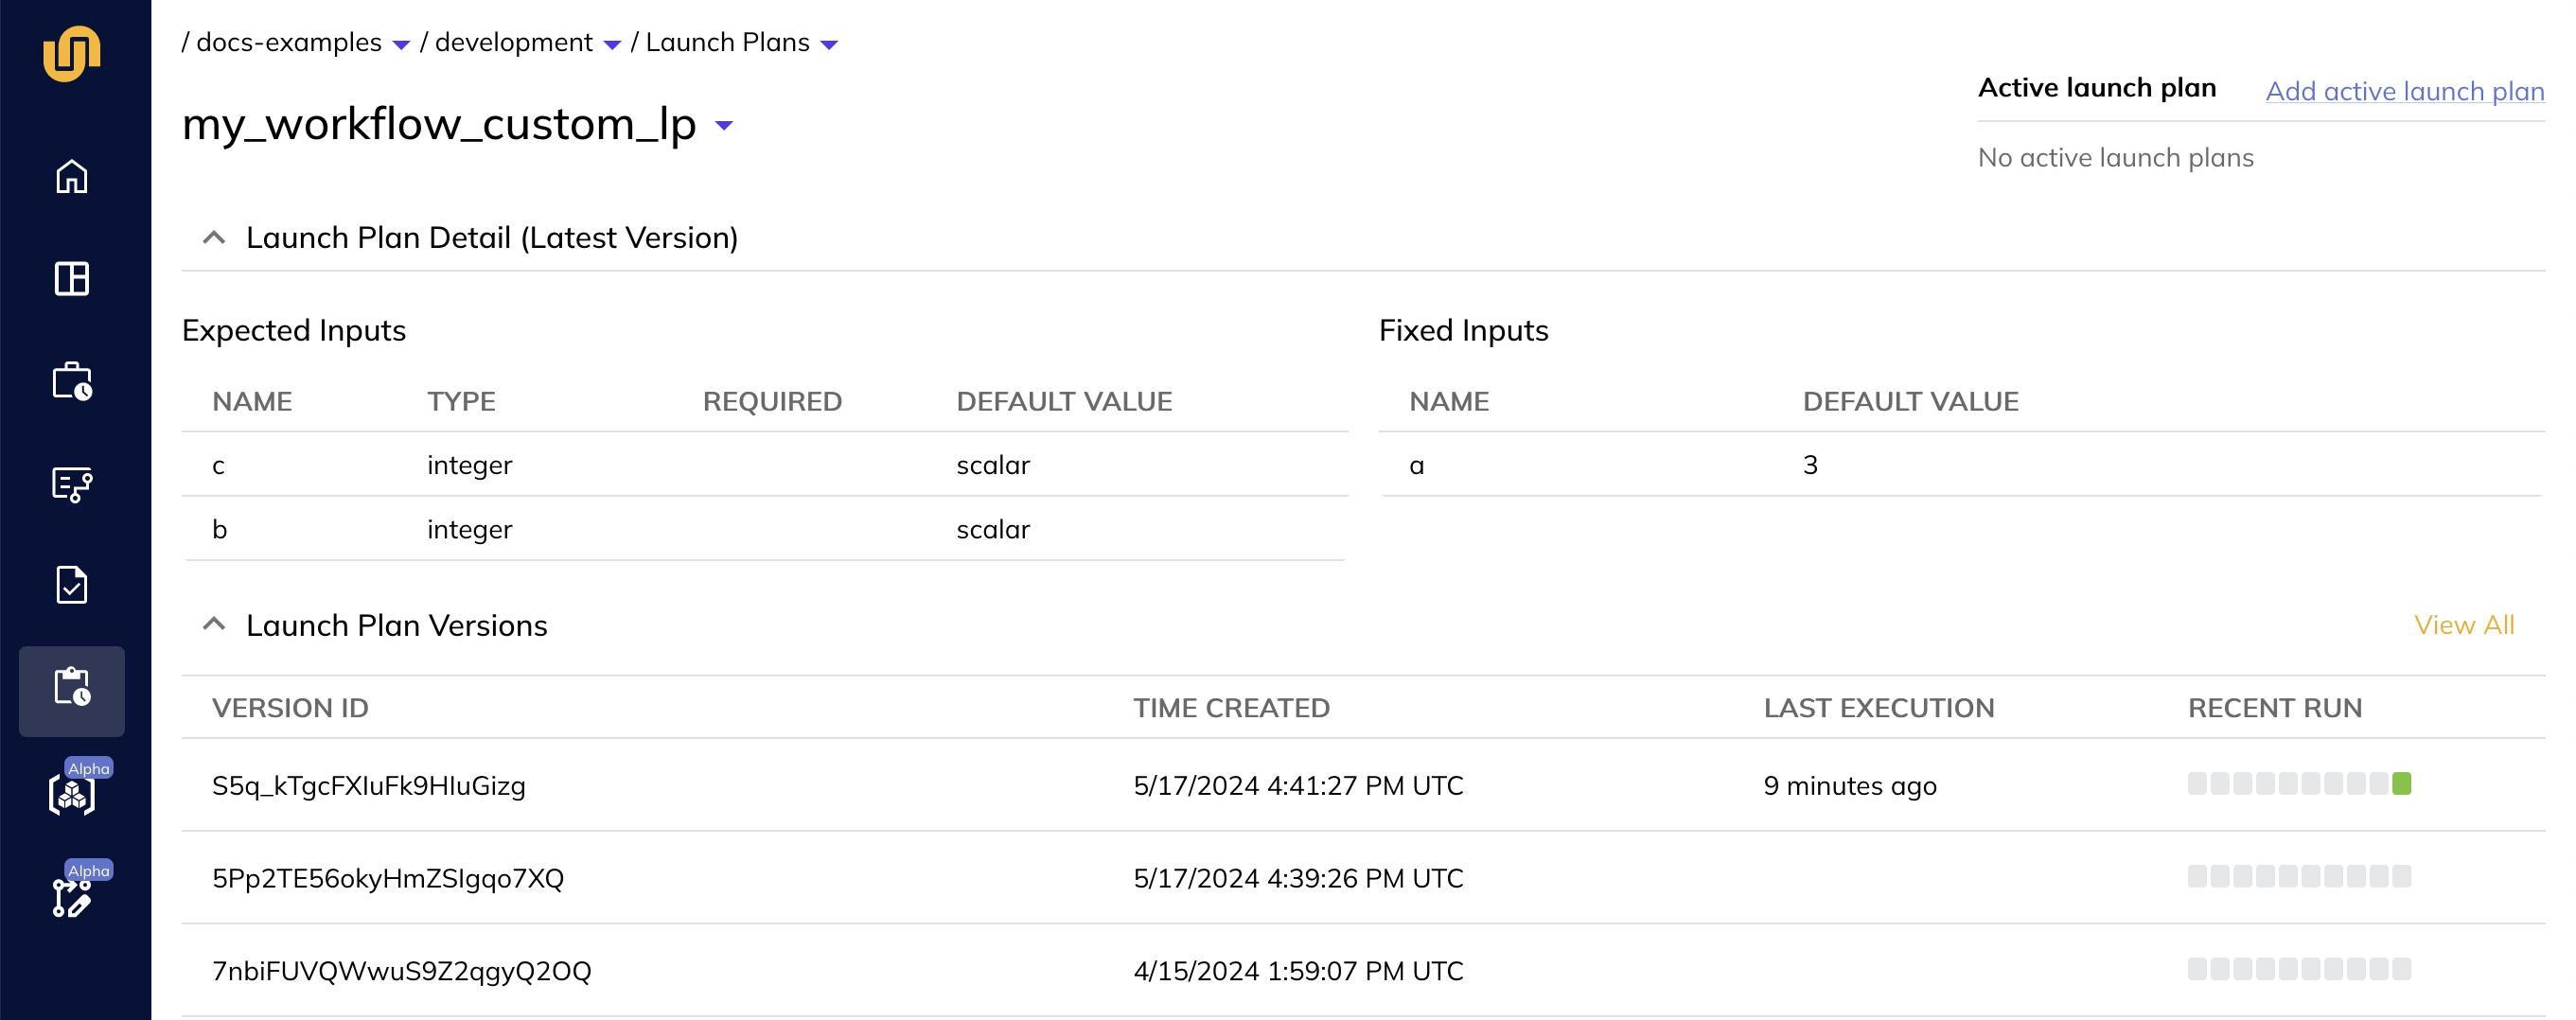Open the tasks document-check icon
The width and height of the screenshot is (2576, 1020).
[72, 586]
